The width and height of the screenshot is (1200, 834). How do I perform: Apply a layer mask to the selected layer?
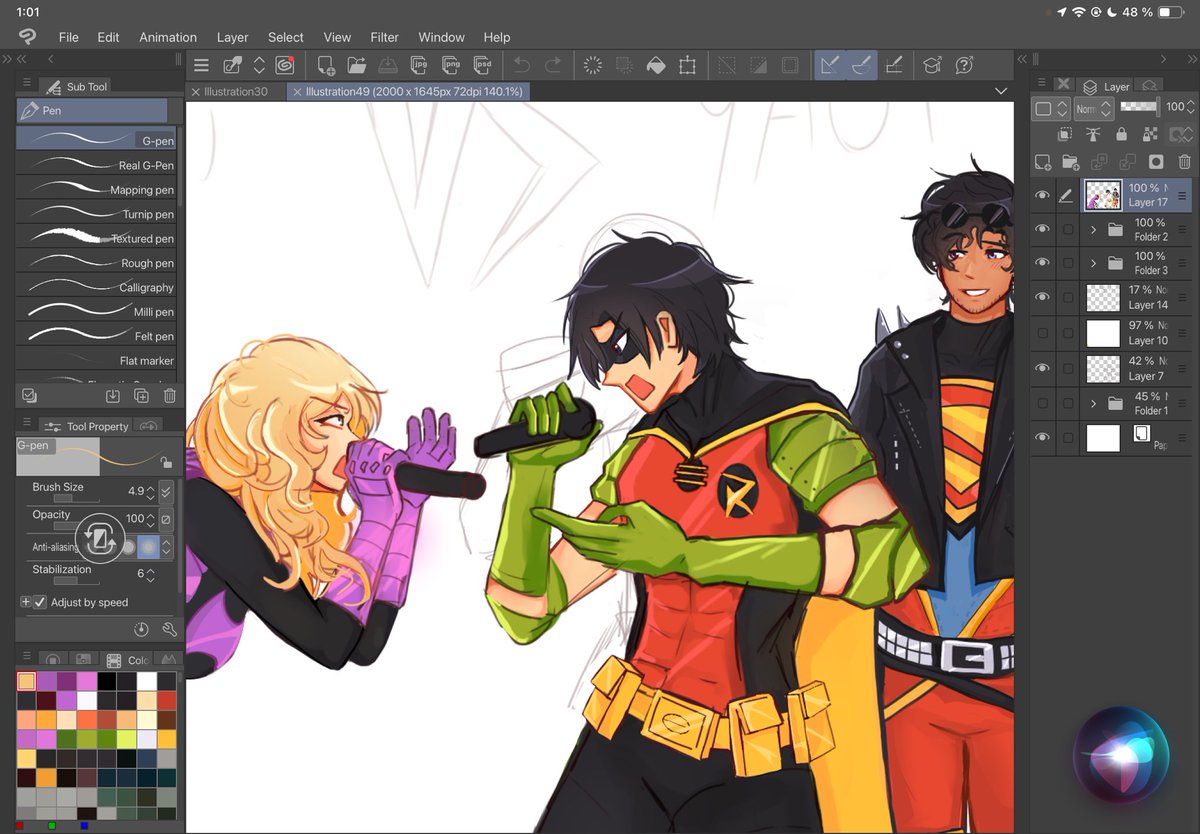pyautogui.click(x=1155, y=161)
